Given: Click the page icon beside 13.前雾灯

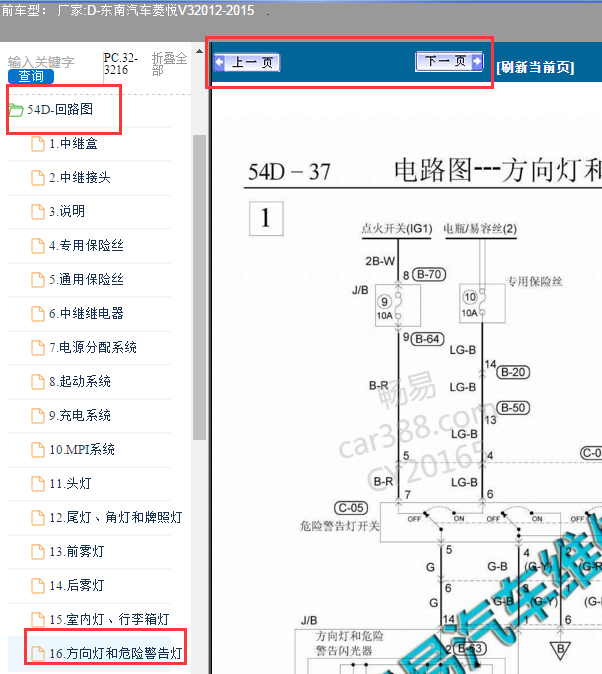Looking at the screenshot, I should 38,552.
